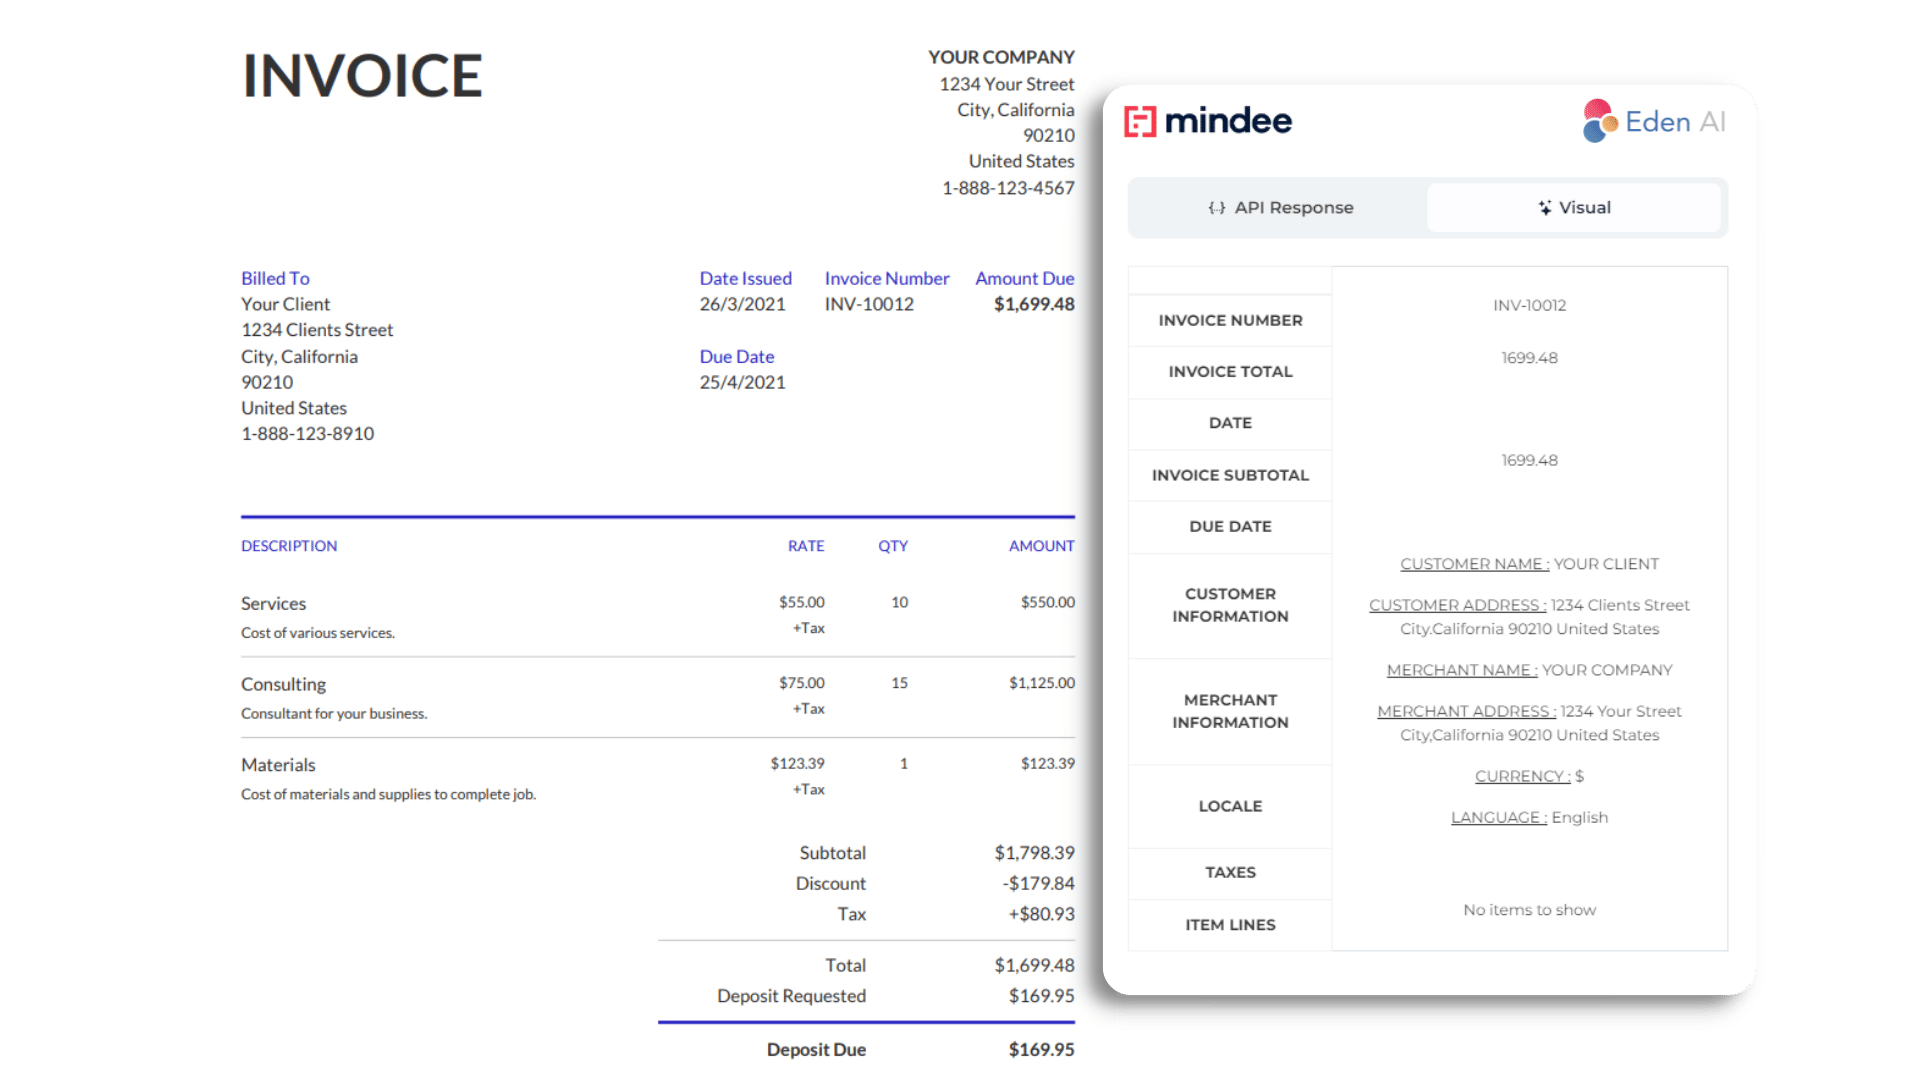
Task: Click the curly braces API Response icon
Action: click(1216, 208)
